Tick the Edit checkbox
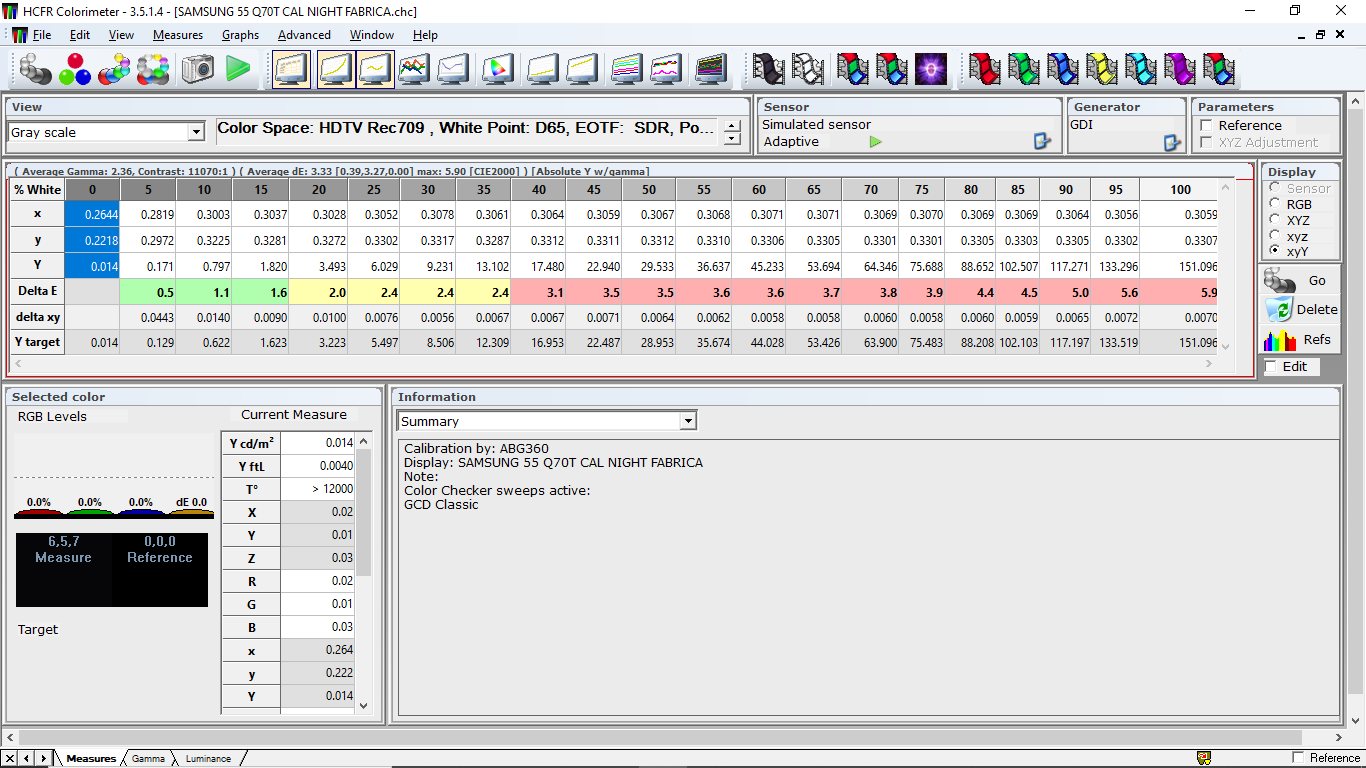The width and height of the screenshot is (1366, 768). tap(1271, 367)
